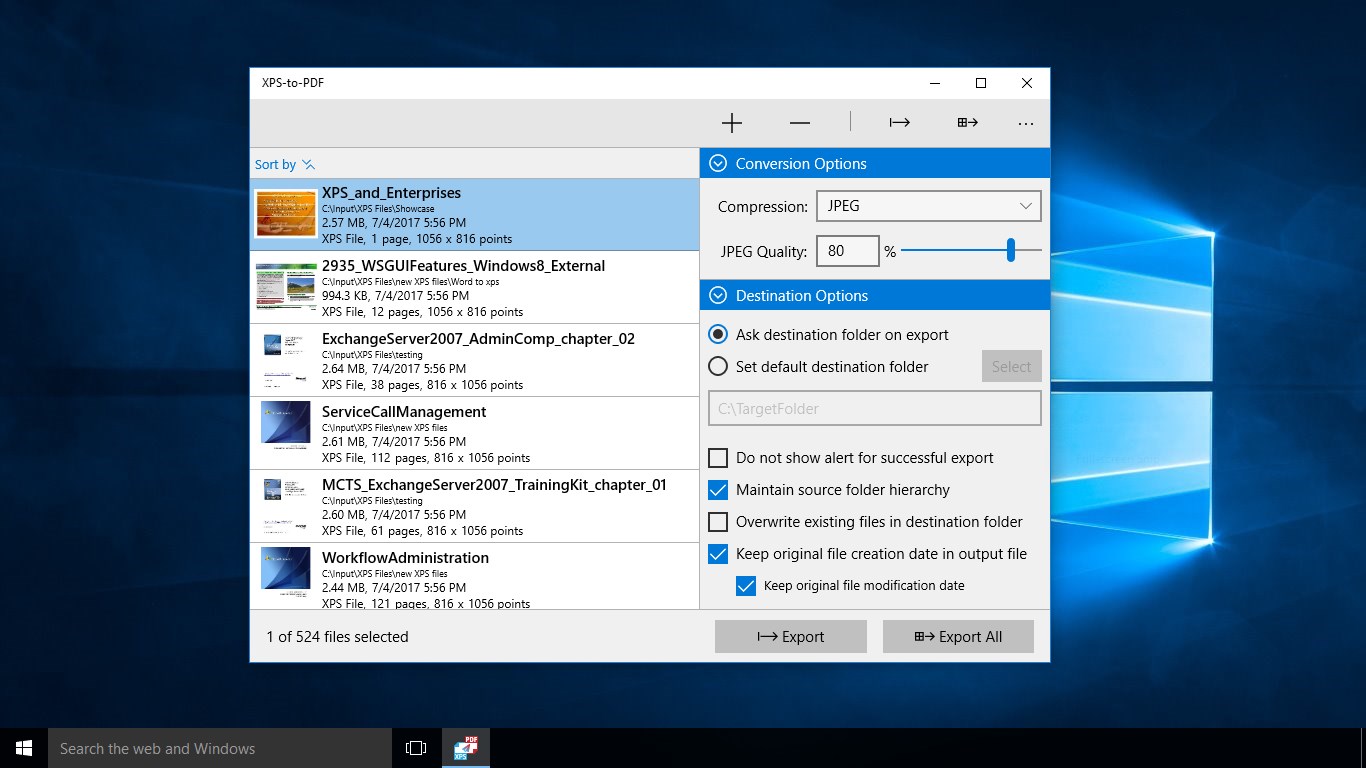Click the Export All button
The image size is (1366, 768).
(958, 637)
